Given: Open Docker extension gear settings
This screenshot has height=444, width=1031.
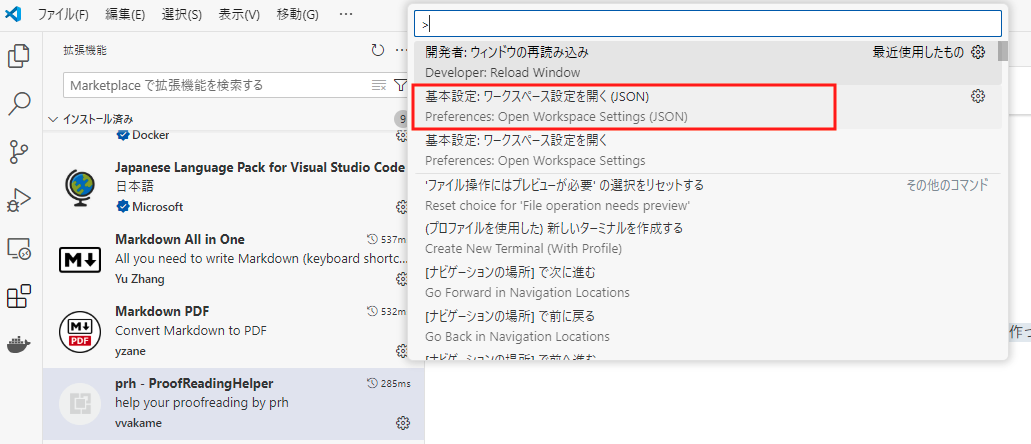Looking at the screenshot, I should coord(402,136).
